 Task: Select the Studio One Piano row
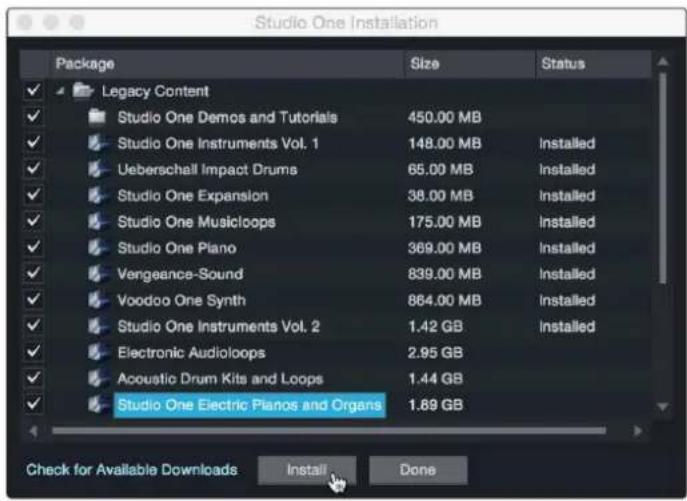[x=337, y=248]
